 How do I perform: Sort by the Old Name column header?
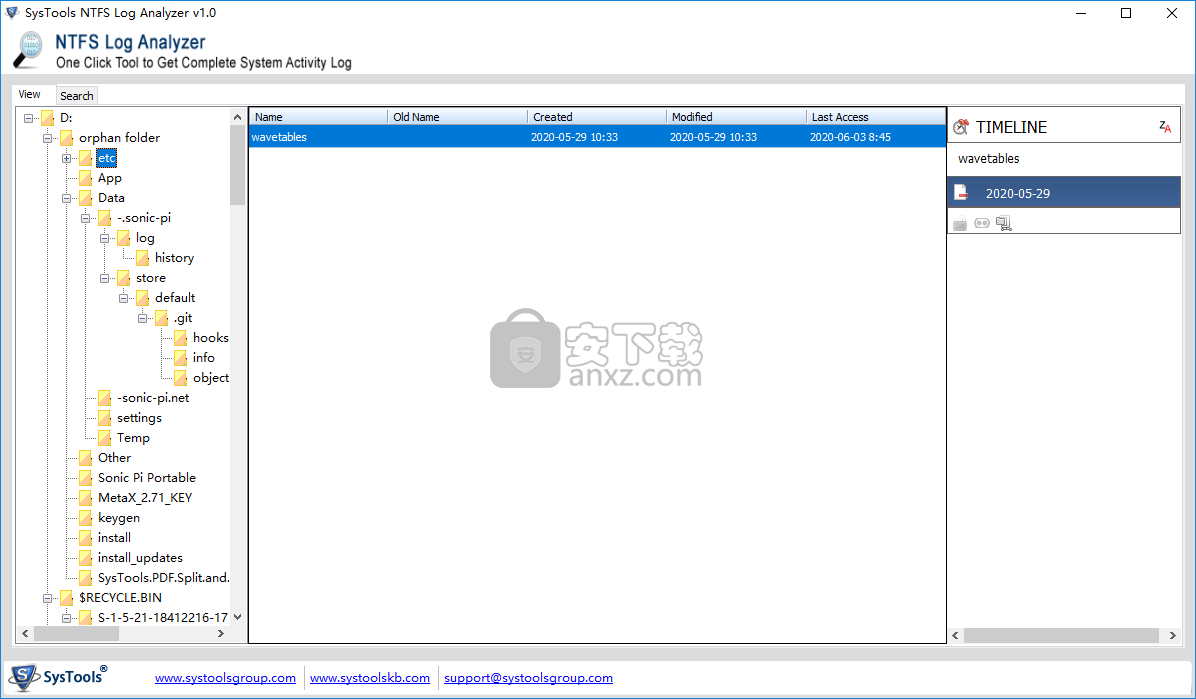point(457,117)
